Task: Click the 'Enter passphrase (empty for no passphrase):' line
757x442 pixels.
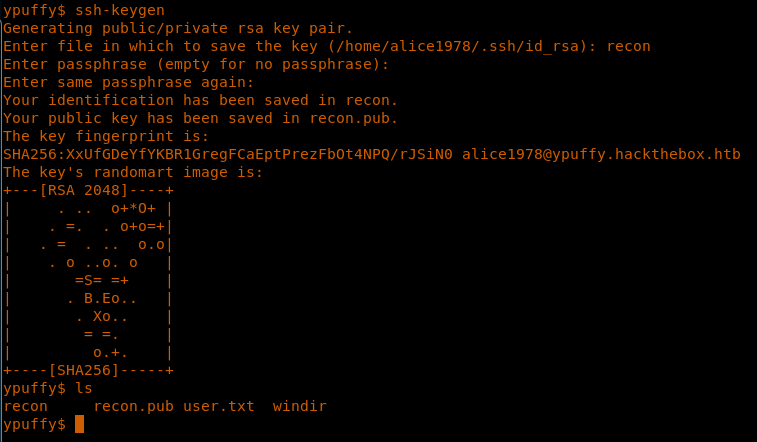Action: (196, 64)
